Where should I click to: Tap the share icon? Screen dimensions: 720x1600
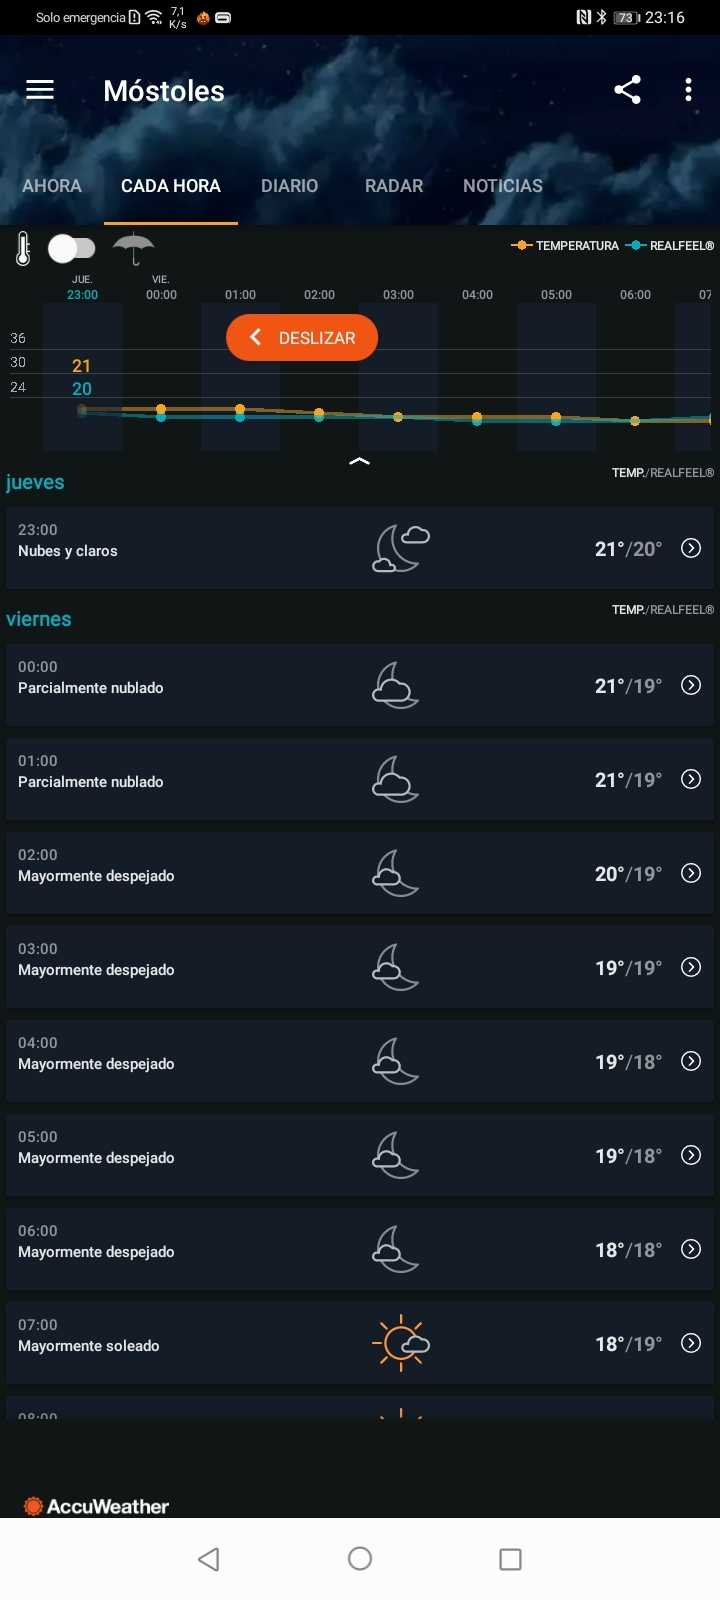627,90
